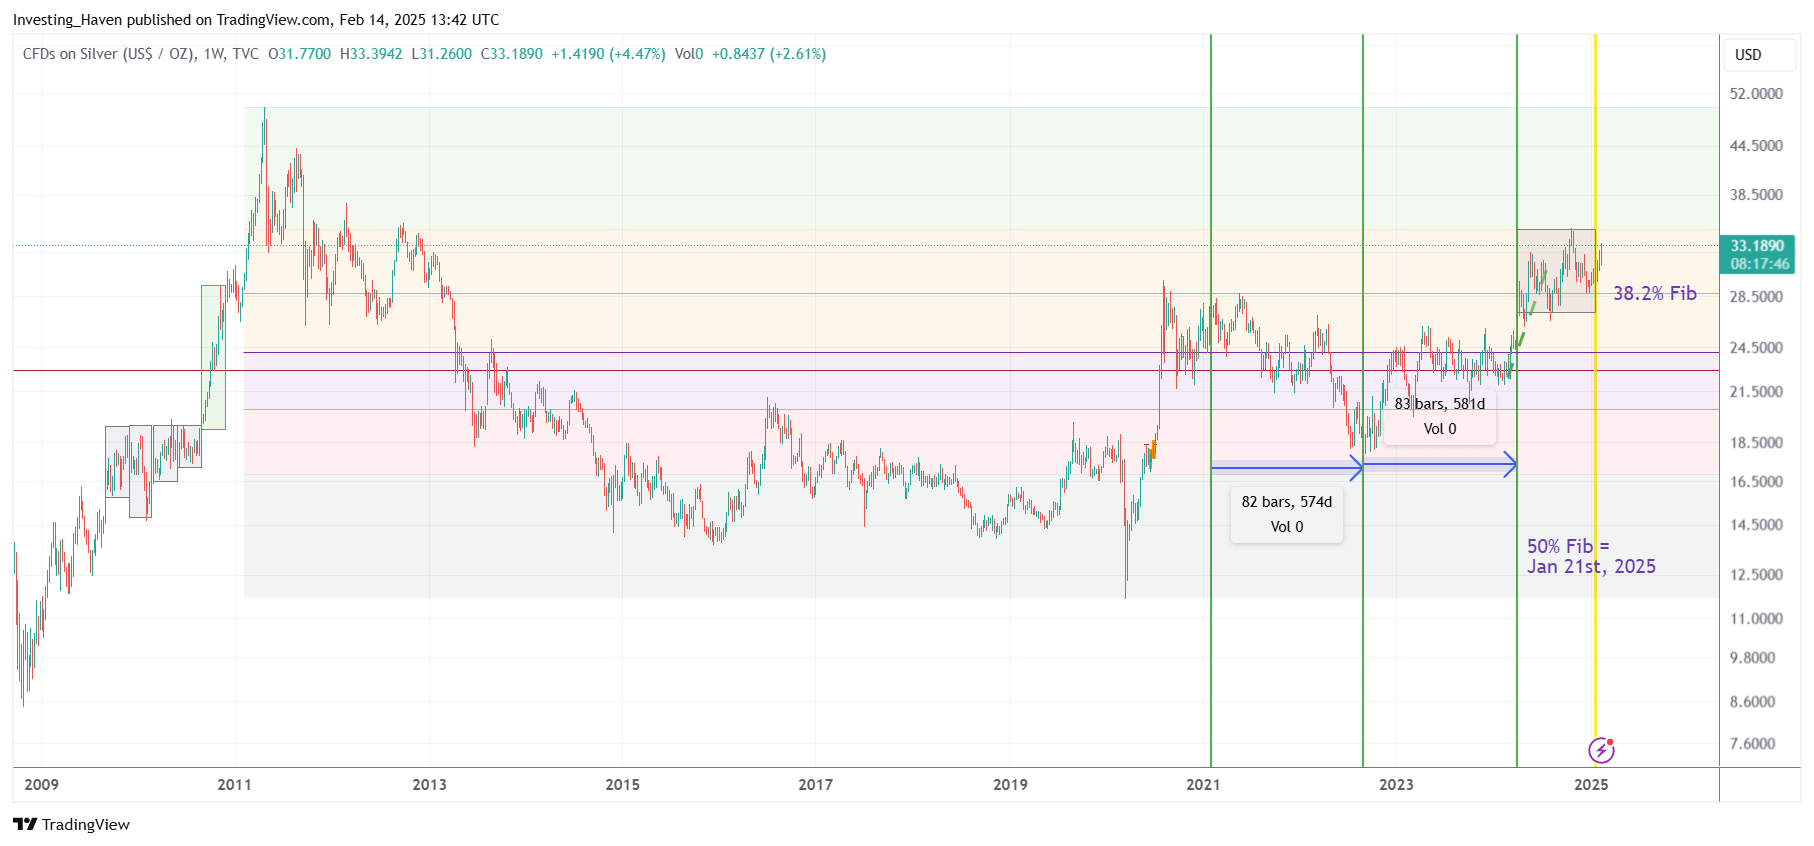Click the '38.2% Fib' annotation text
The height and width of the screenshot is (846, 1814).
point(1654,293)
